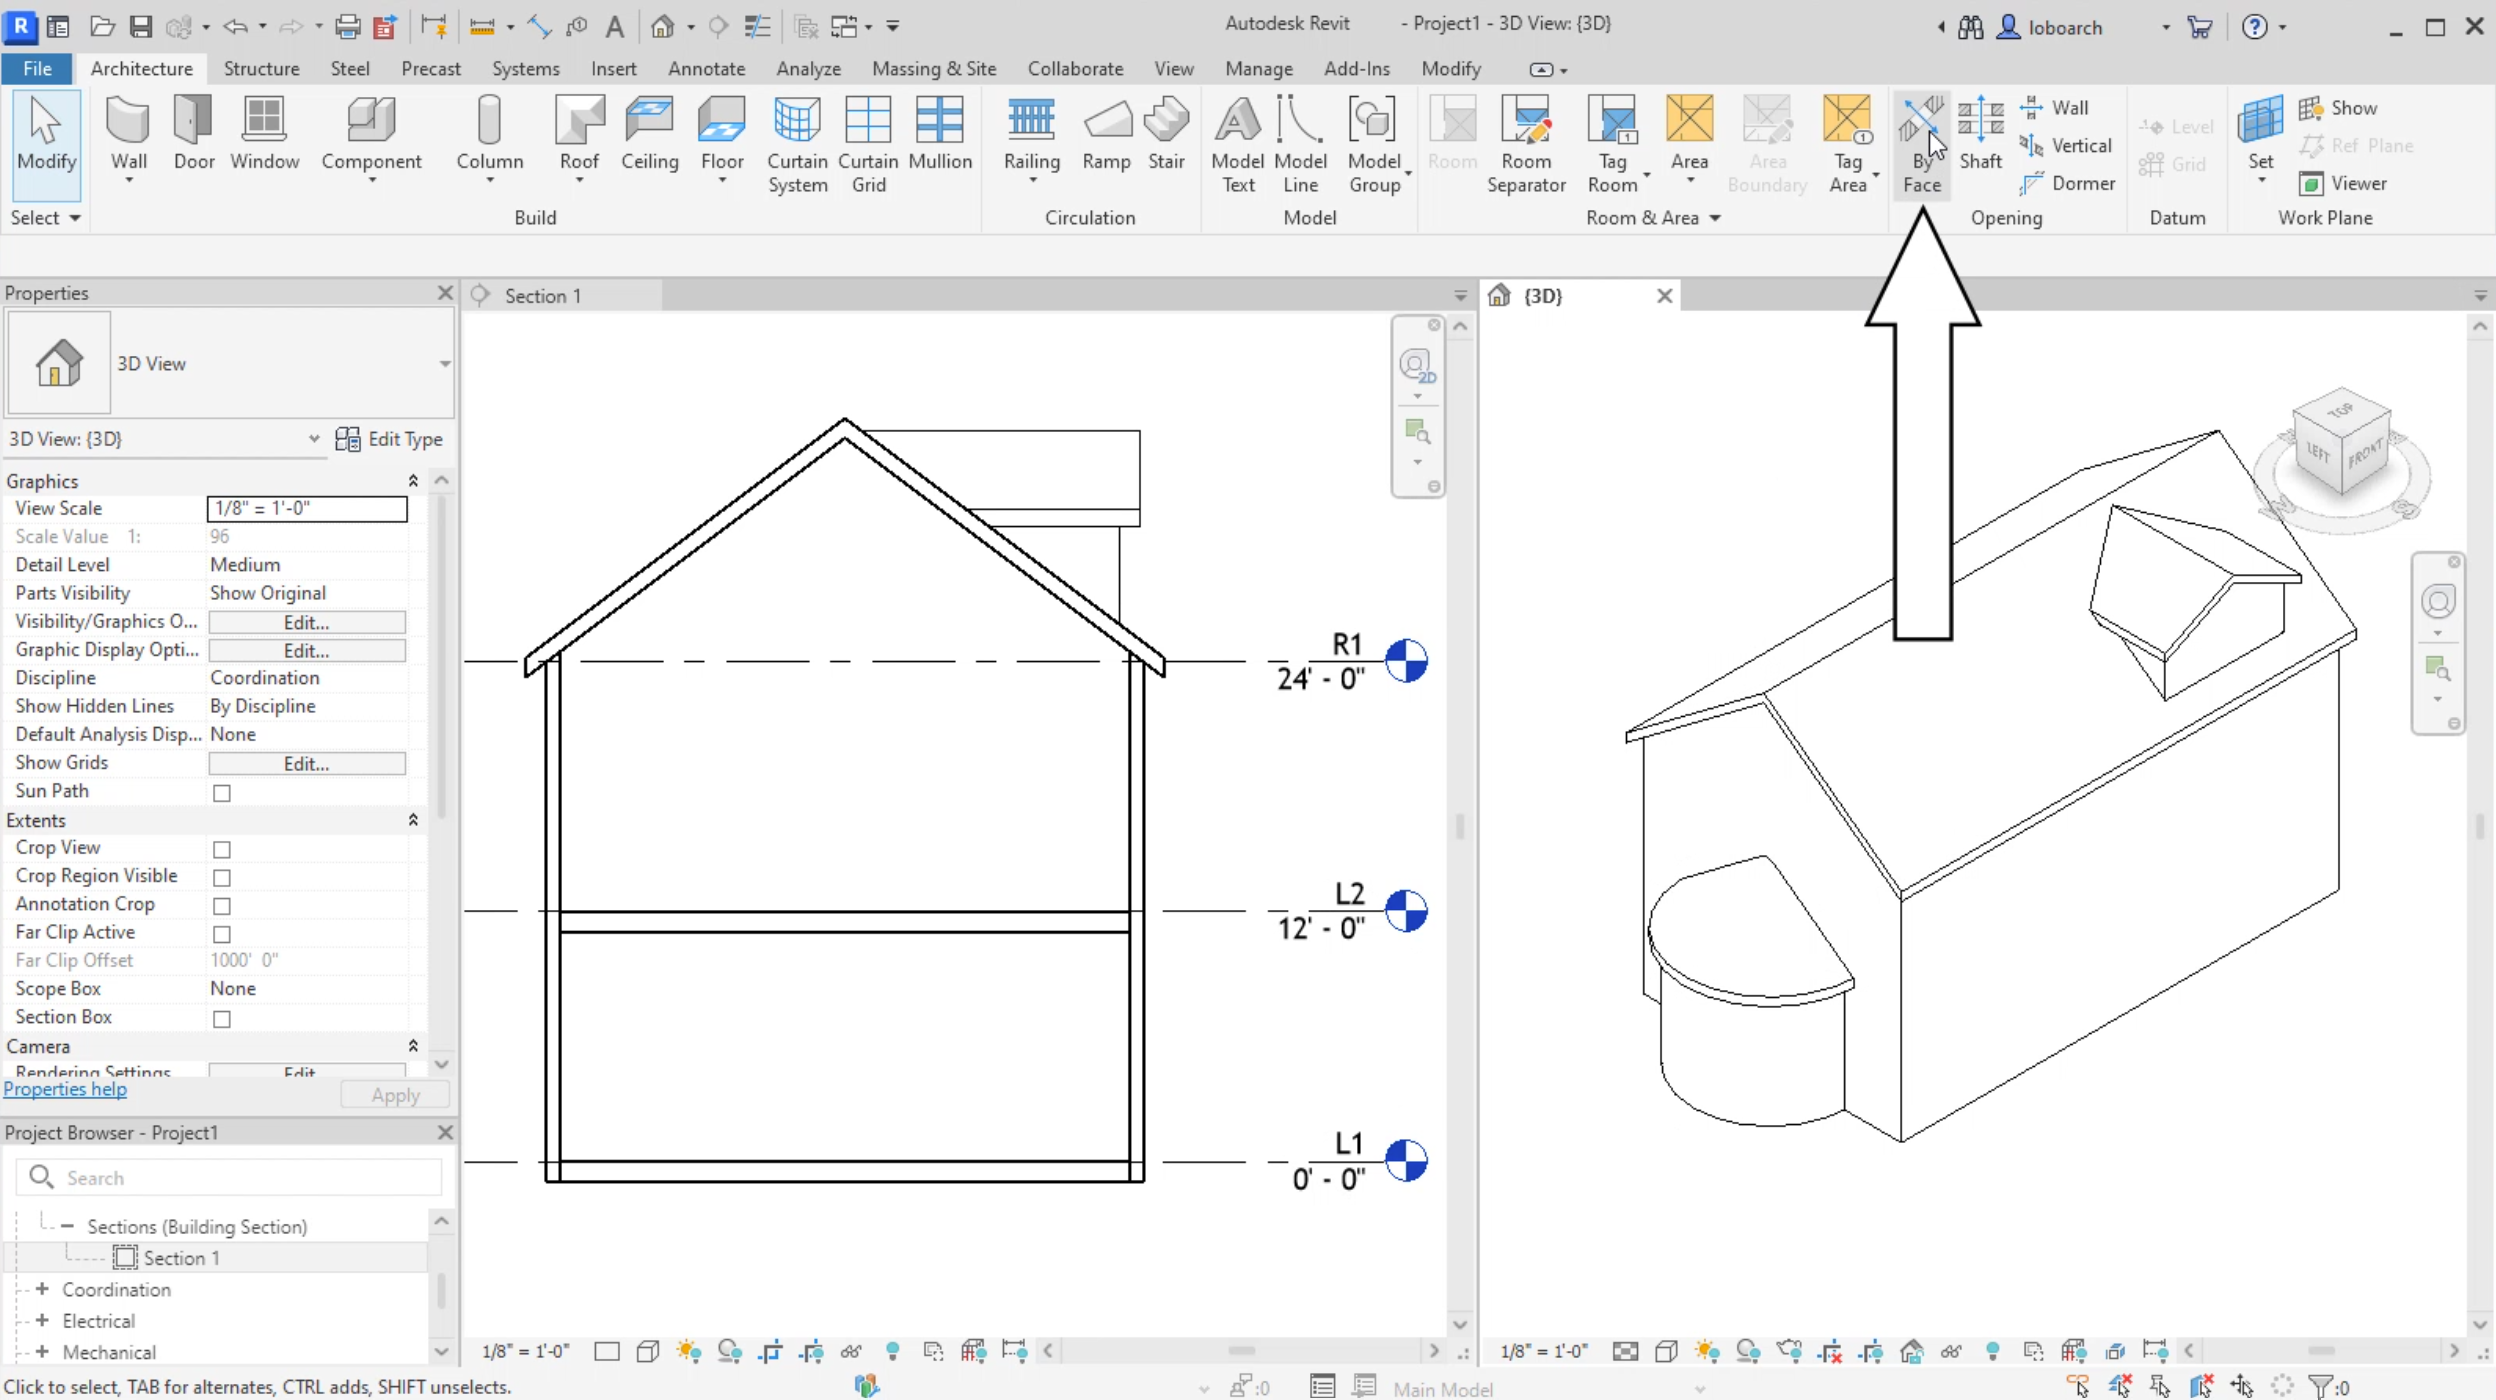2496x1400 pixels.
Task: Check the Crop View option
Action: (x=221, y=848)
